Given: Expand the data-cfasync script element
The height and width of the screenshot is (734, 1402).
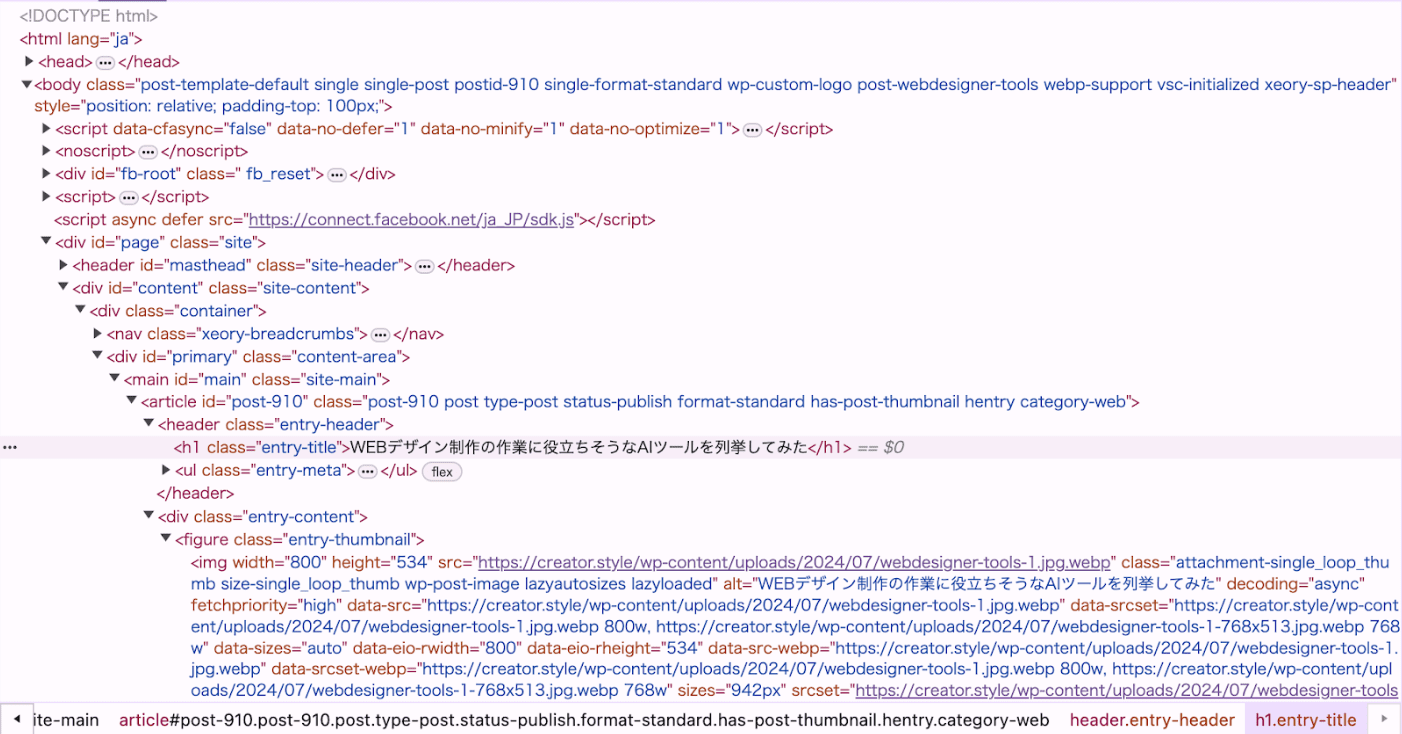Looking at the screenshot, I should [46, 129].
